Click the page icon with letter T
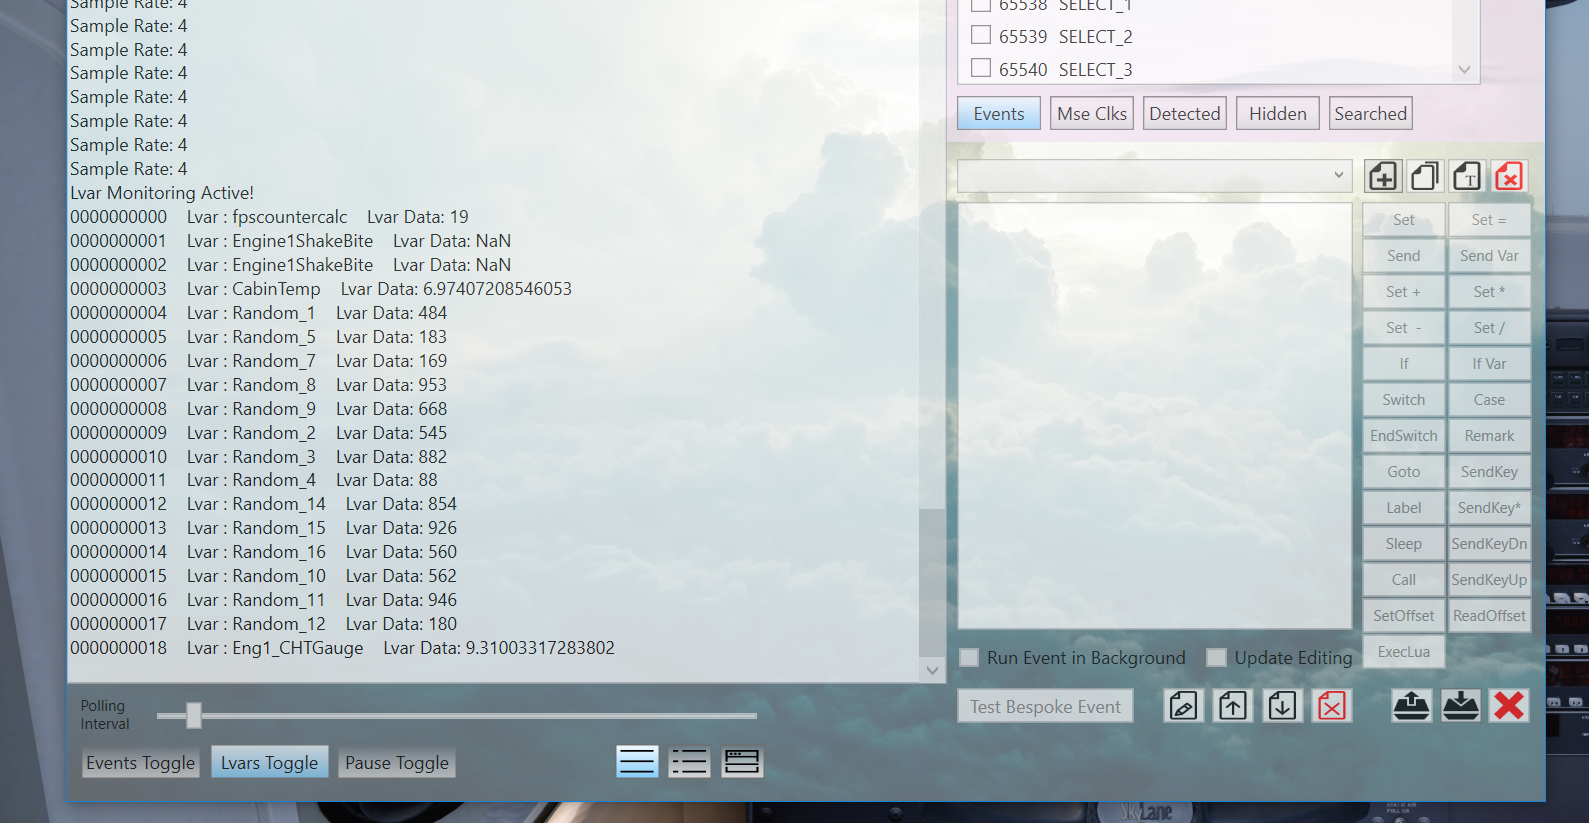1589x823 pixels. (1466, 177)
